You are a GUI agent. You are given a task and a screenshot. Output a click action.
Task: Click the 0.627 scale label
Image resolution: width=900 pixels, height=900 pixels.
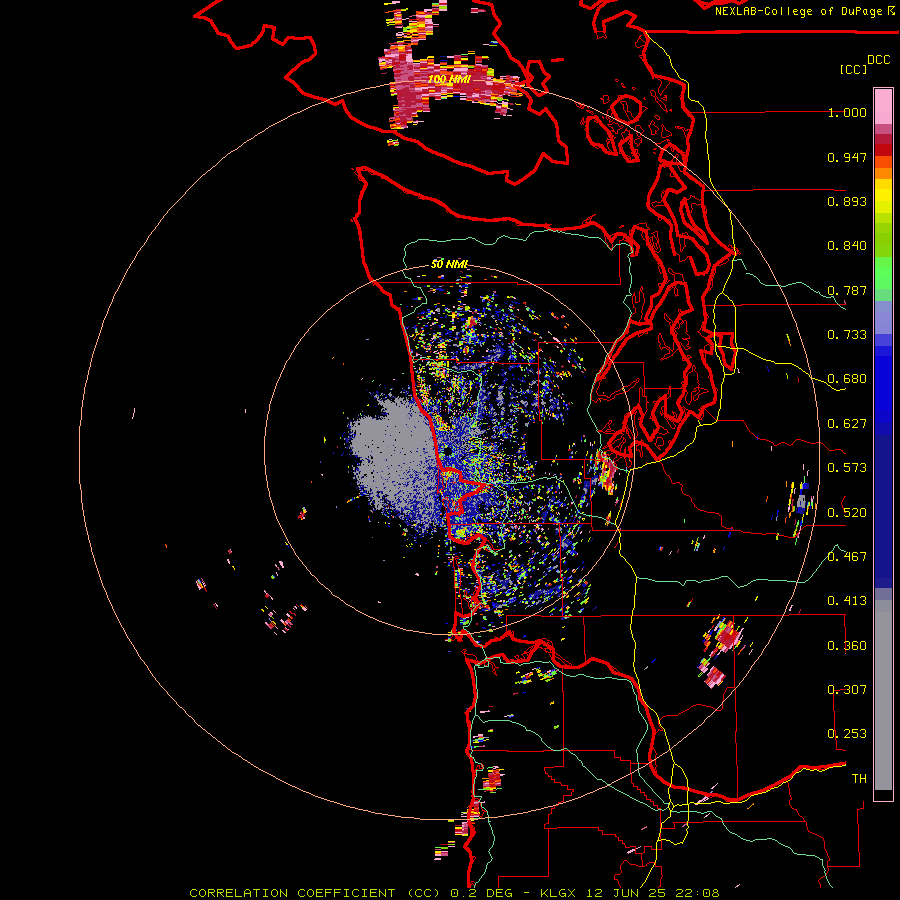tap(847, 424)
